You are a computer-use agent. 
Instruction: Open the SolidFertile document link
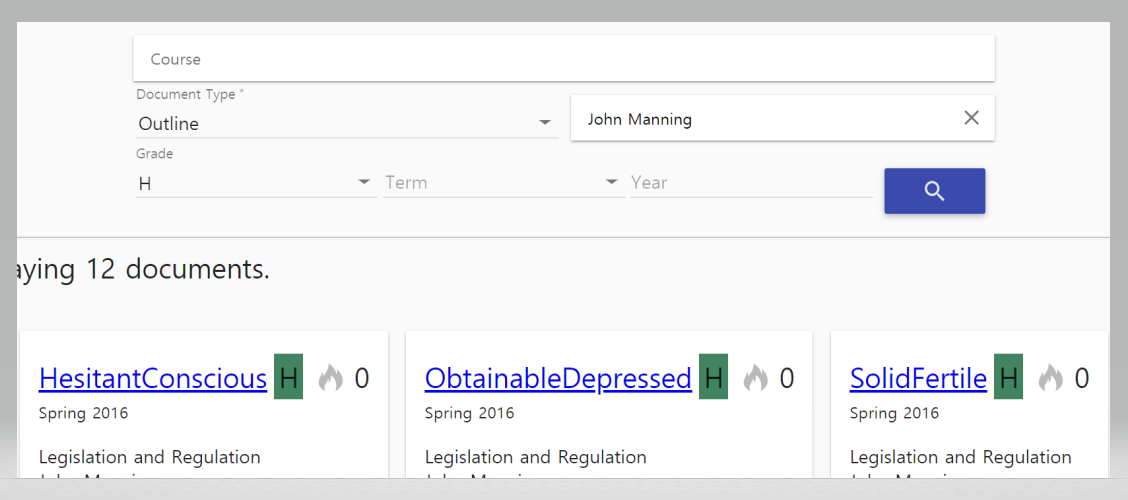(x=918, y=378)
